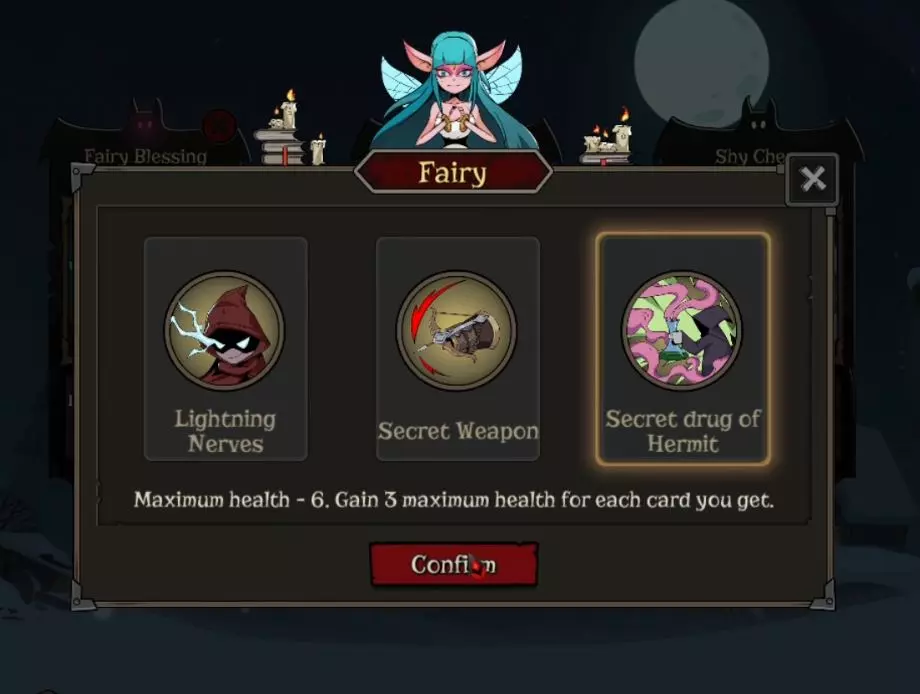
Task: Click the Fairy title banner
Action: pos(453,172)
